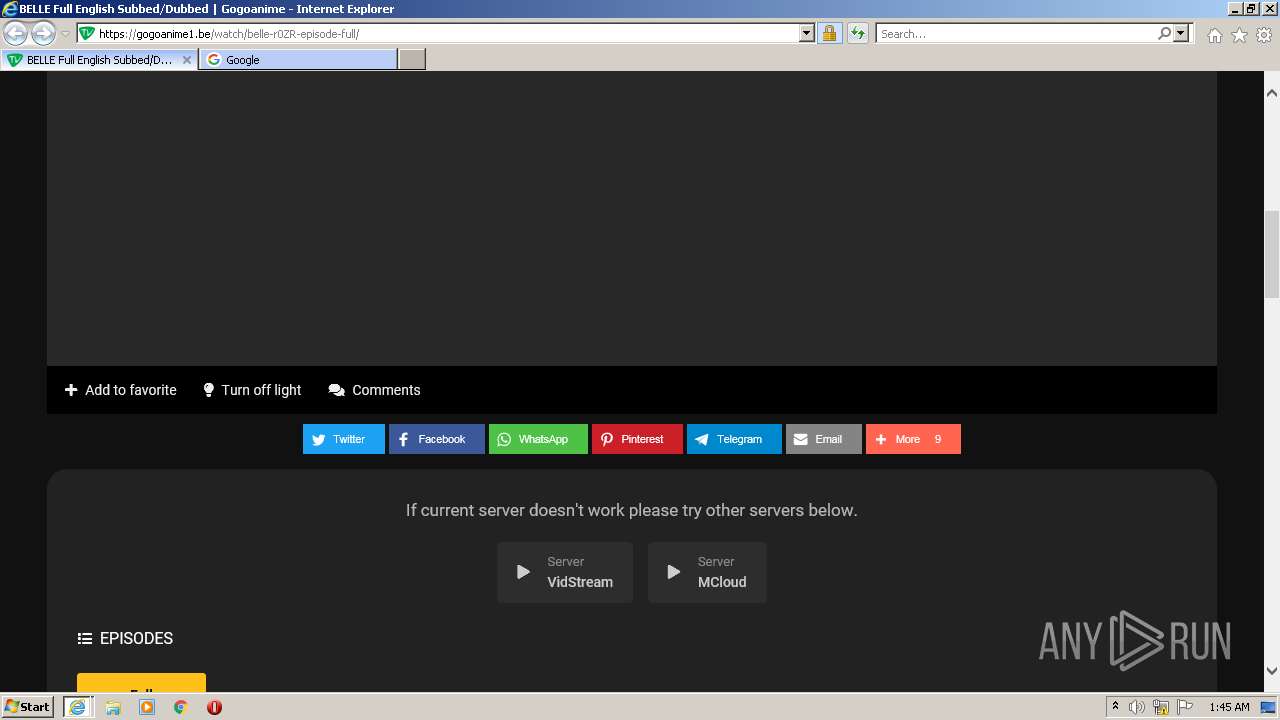Image resolution: width=1280 pixels, height=720 pixels.
Task: Open the Comments section
Action: [x=374, y=390]
